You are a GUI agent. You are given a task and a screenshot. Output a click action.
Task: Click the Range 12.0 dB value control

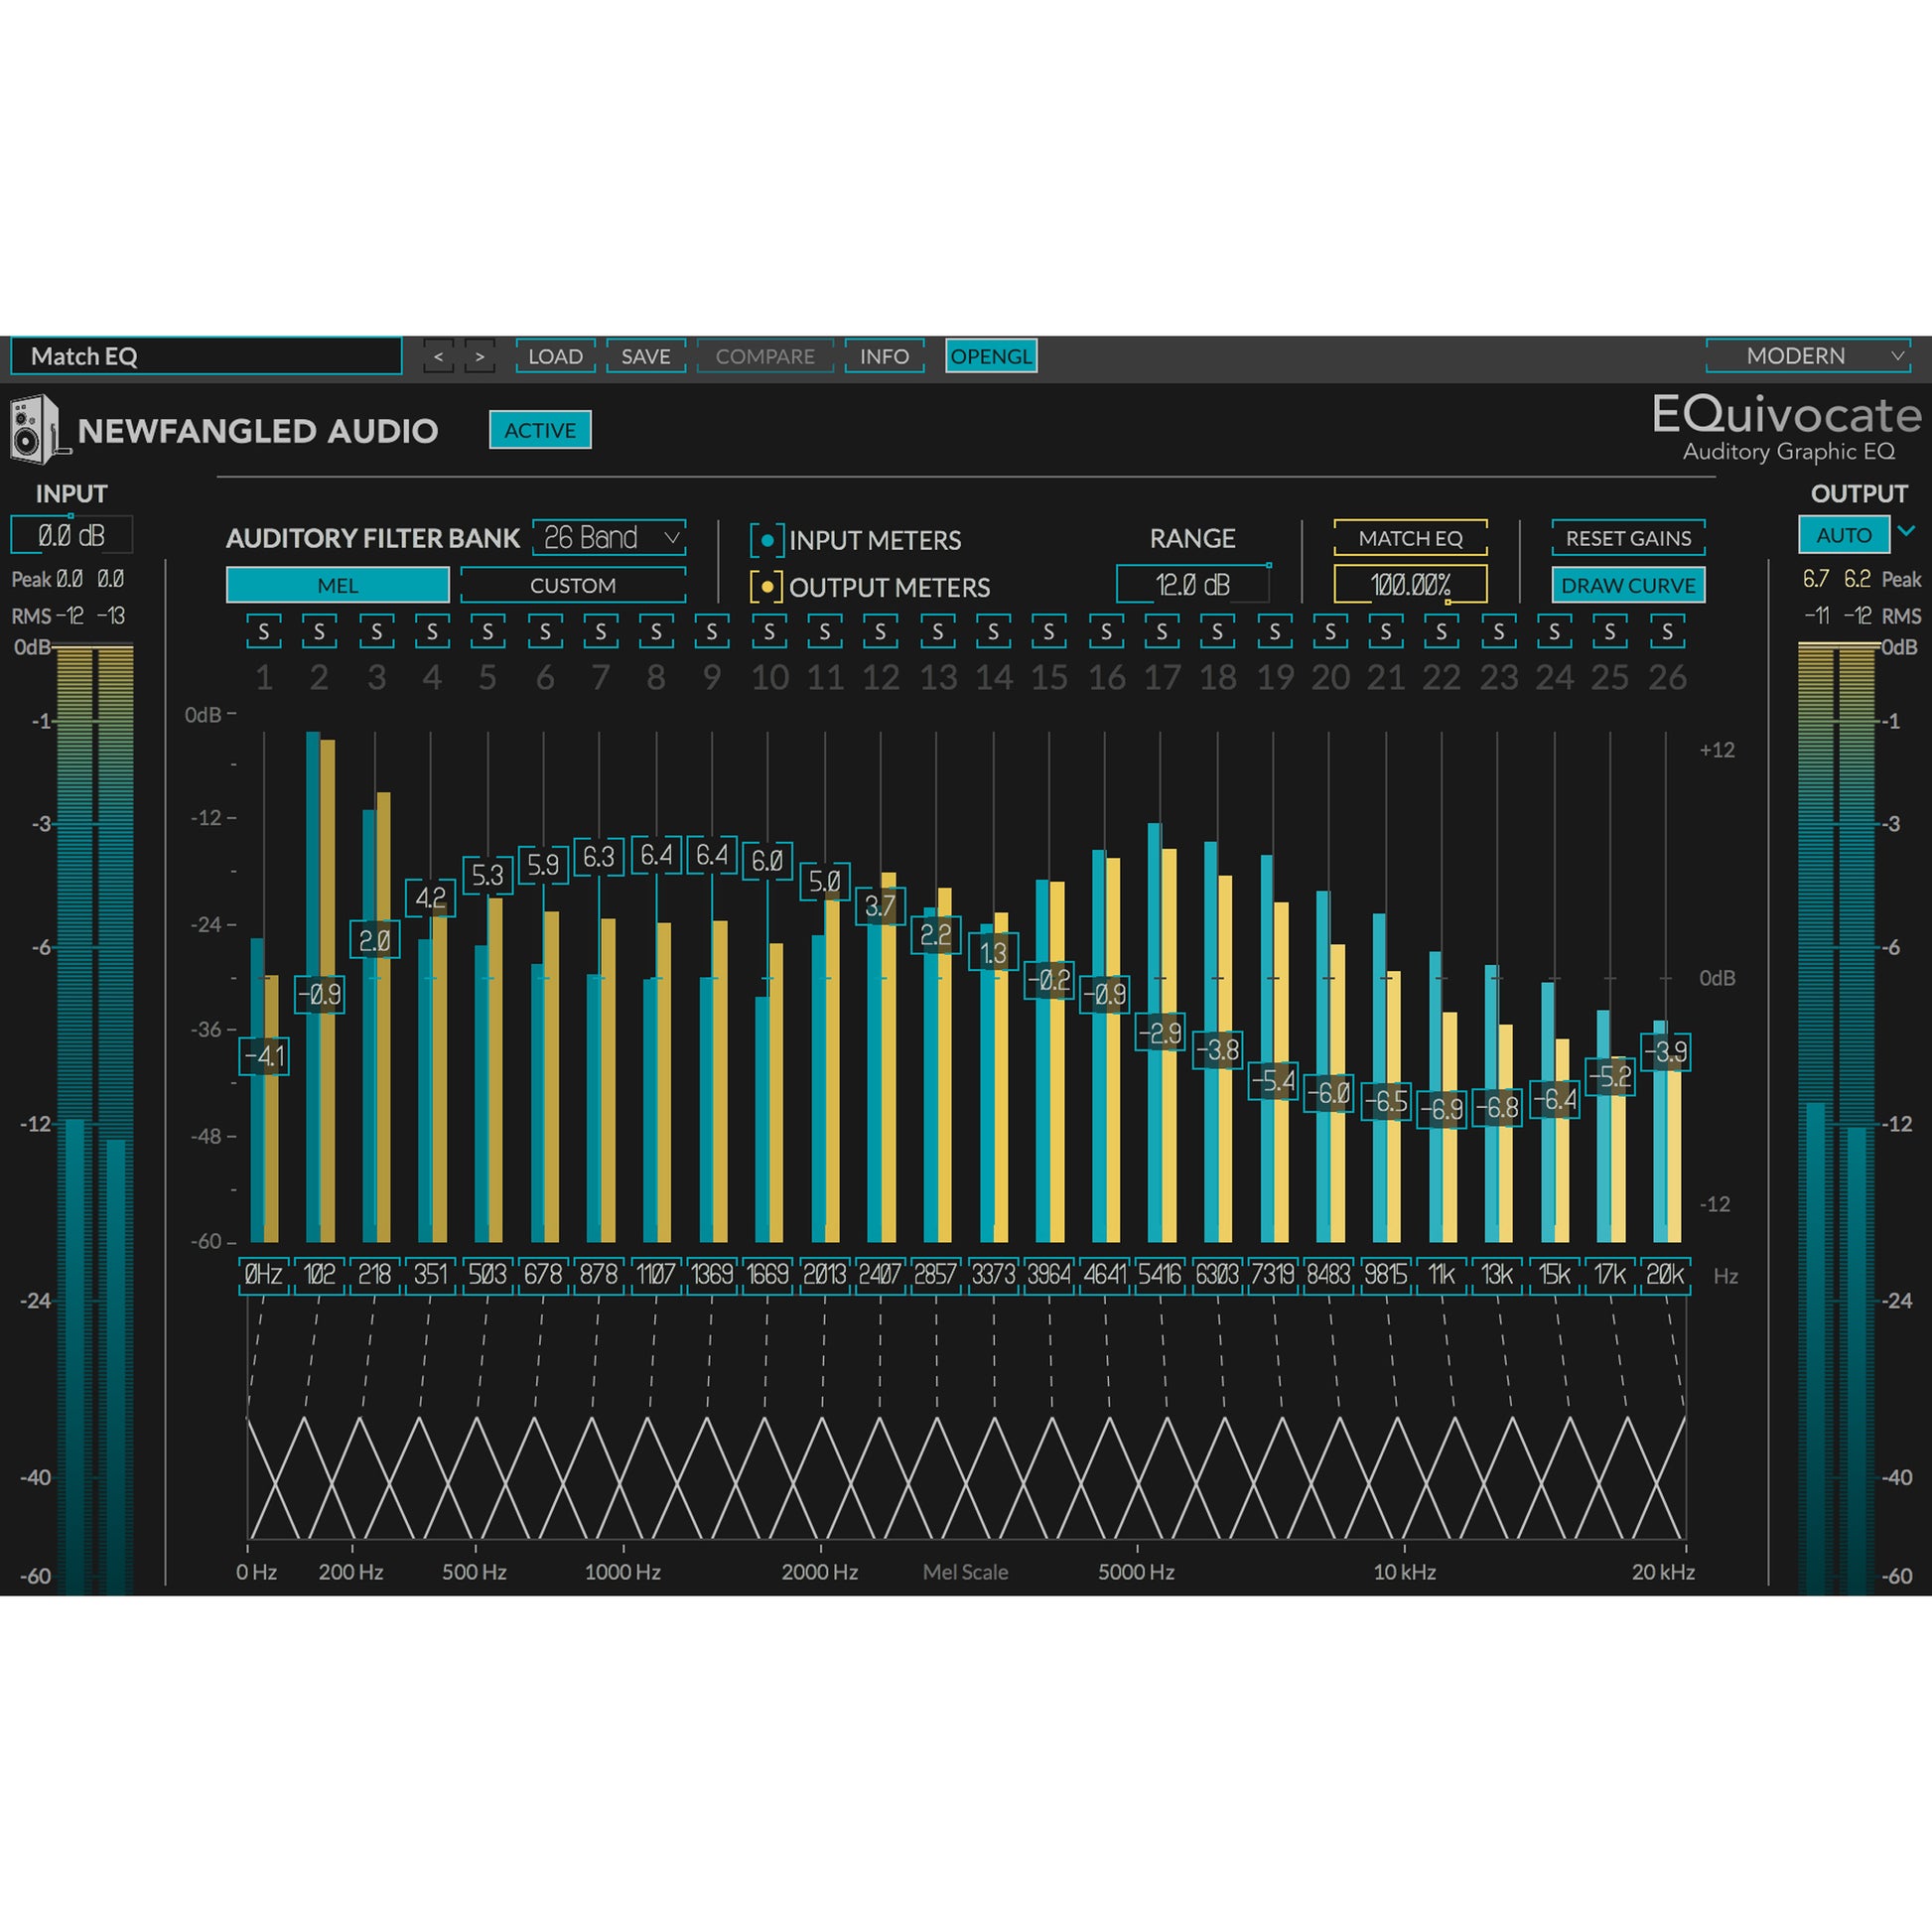[1192, 585]
